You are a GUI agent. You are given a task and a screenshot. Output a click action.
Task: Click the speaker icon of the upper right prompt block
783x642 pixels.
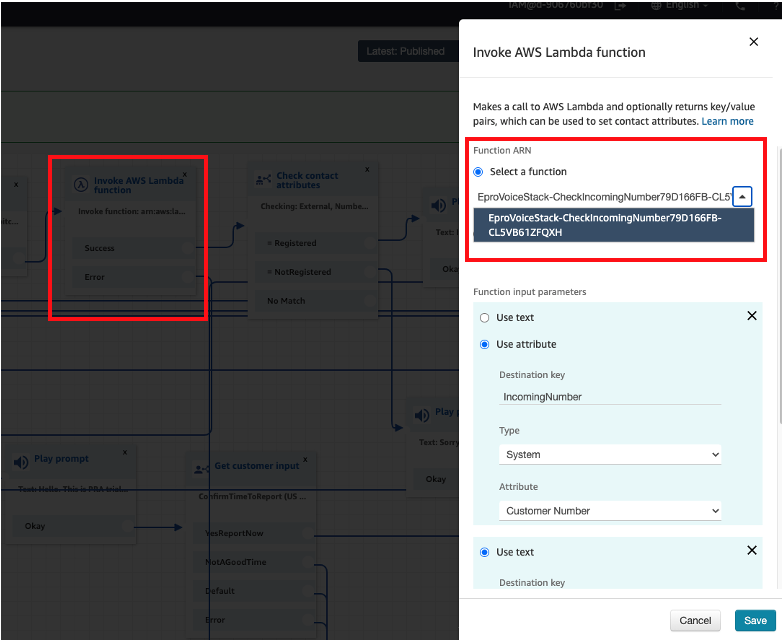(438, 205)
